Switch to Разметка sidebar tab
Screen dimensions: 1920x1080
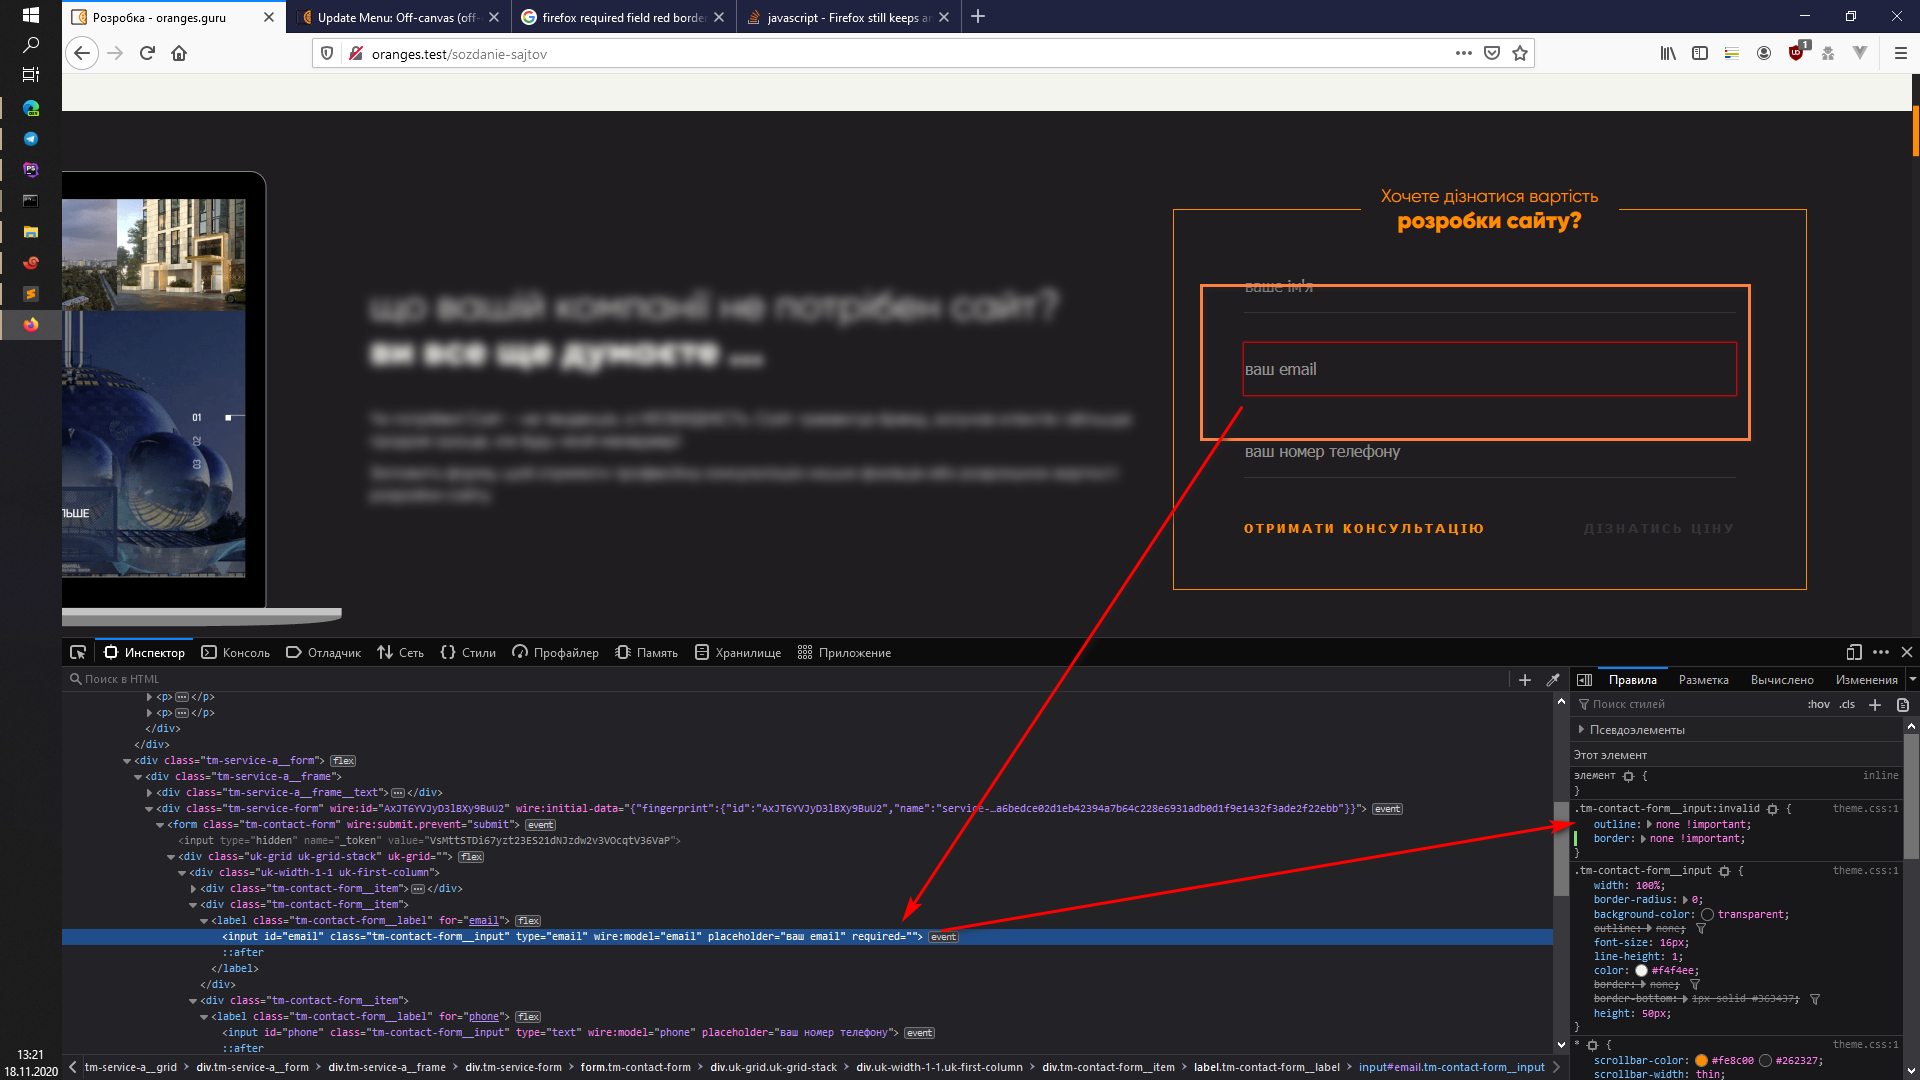[x=1703, y=680]
